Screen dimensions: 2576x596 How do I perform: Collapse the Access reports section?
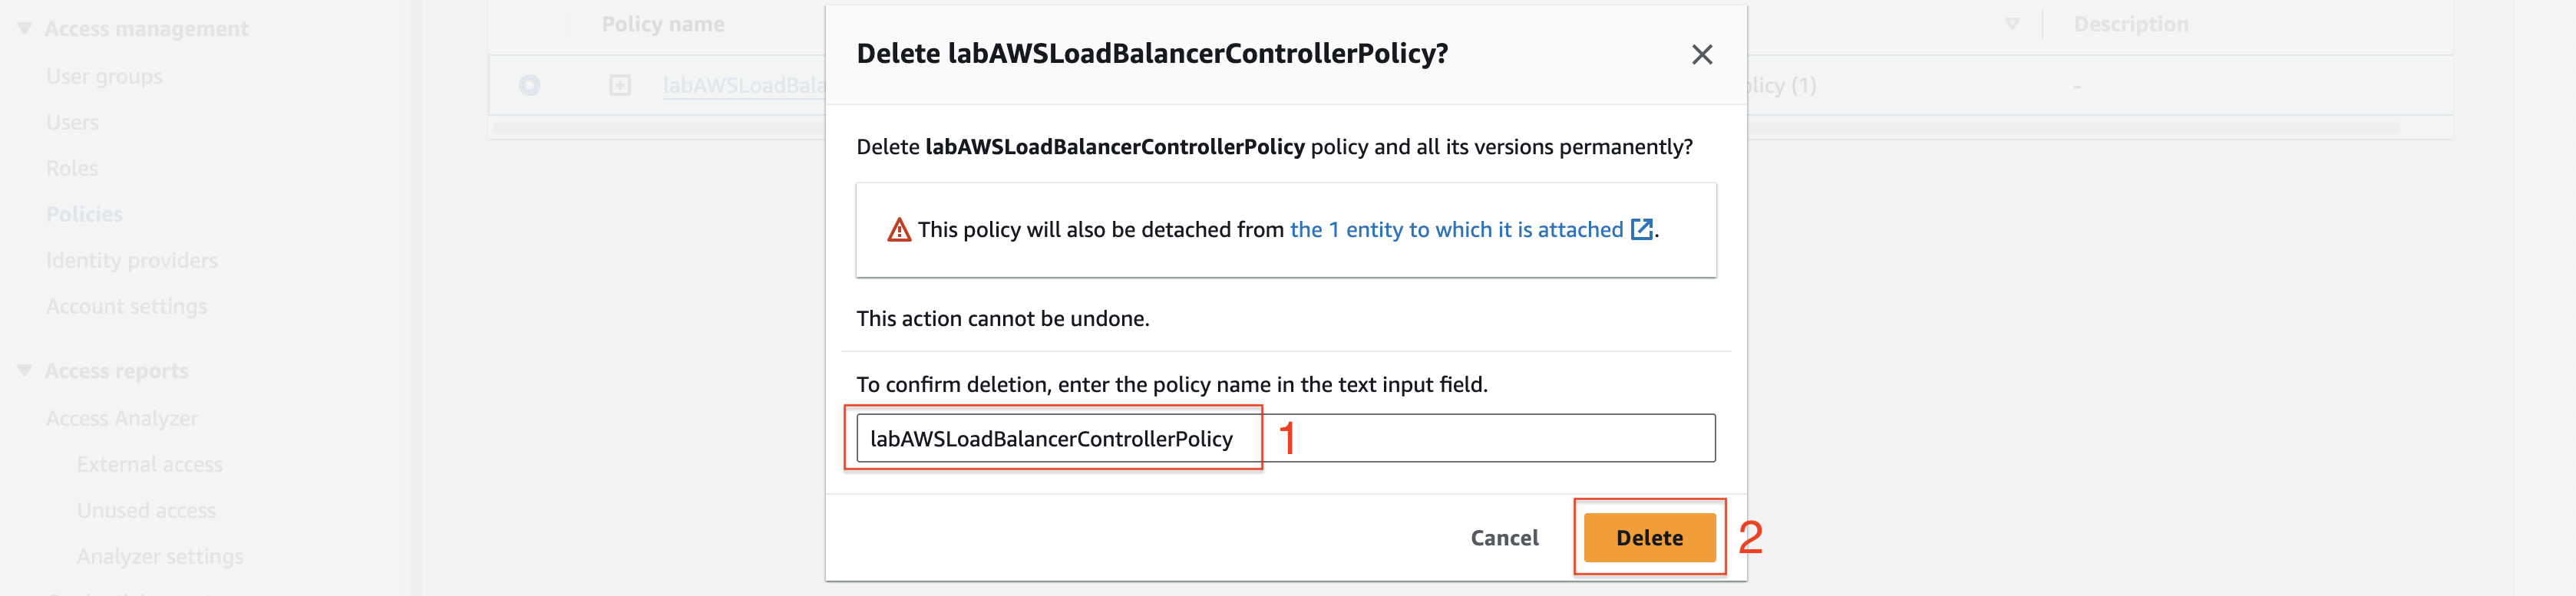[25, 371]
